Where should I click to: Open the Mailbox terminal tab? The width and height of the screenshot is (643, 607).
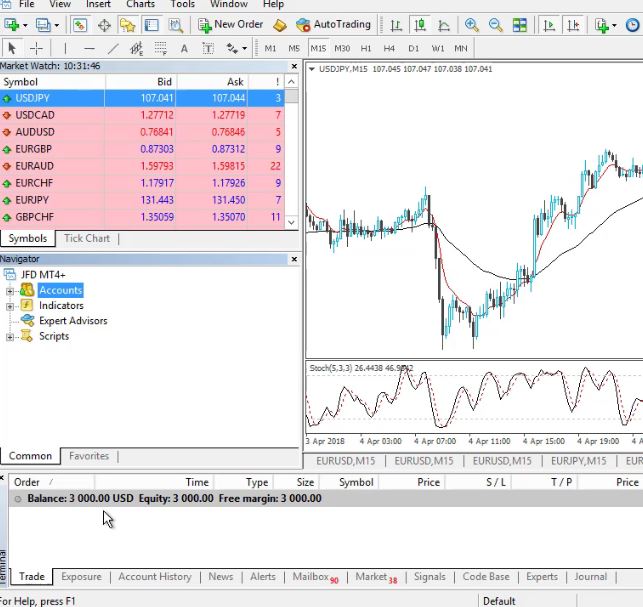[x=315, y=577]
